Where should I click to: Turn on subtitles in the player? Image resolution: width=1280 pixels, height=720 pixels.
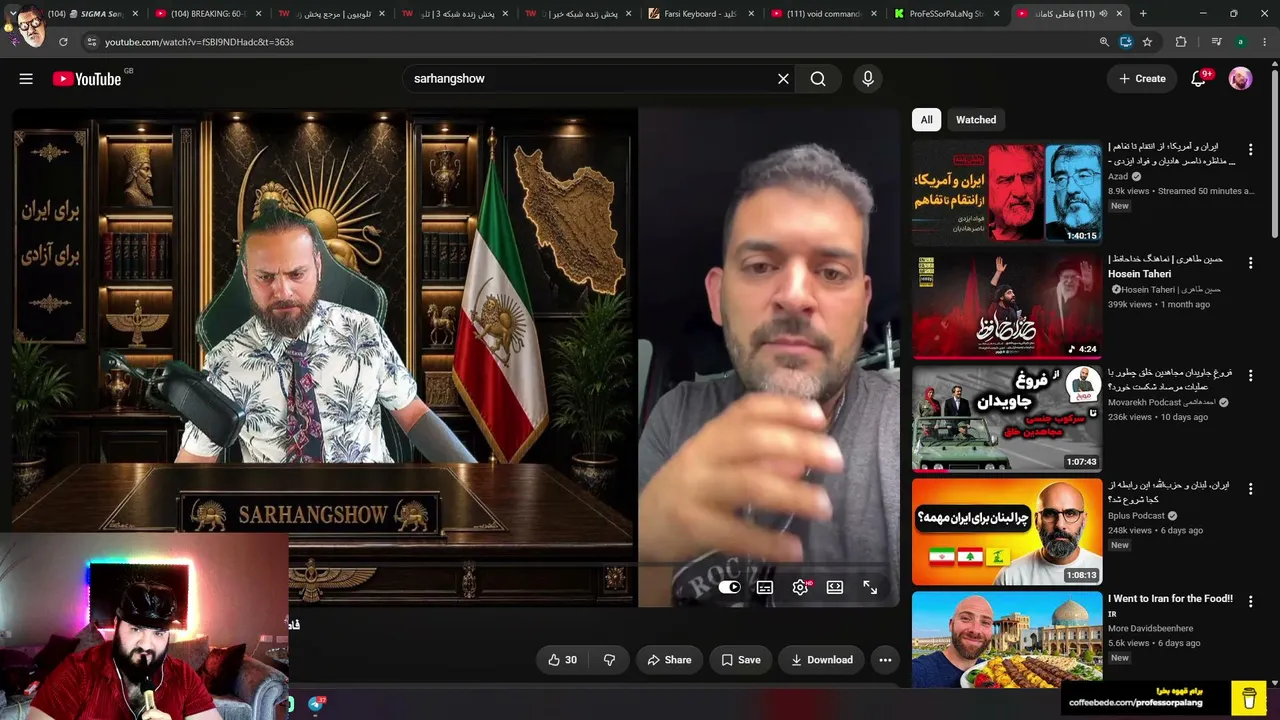click(765, 587)
